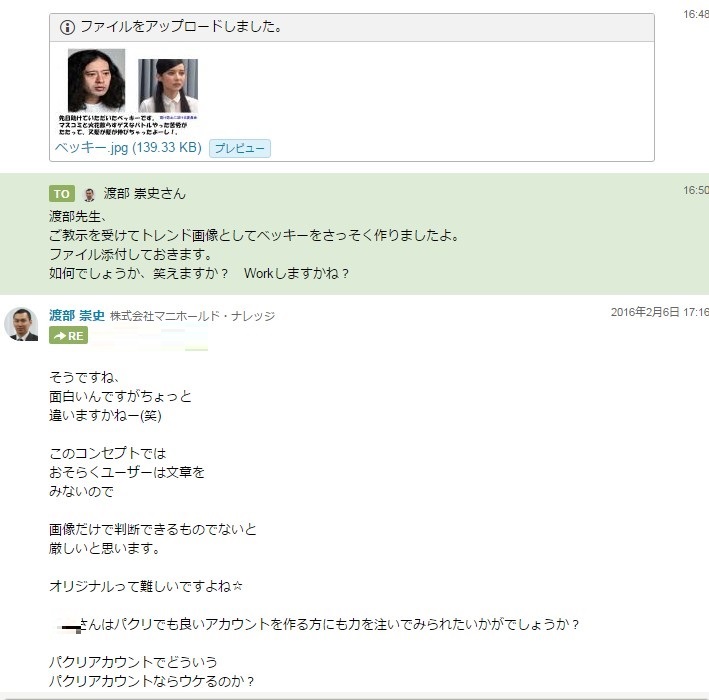Click the green RE reply badge
This screenshot has width=709, height=700.
pyautogui.click(x=69, y=336)
